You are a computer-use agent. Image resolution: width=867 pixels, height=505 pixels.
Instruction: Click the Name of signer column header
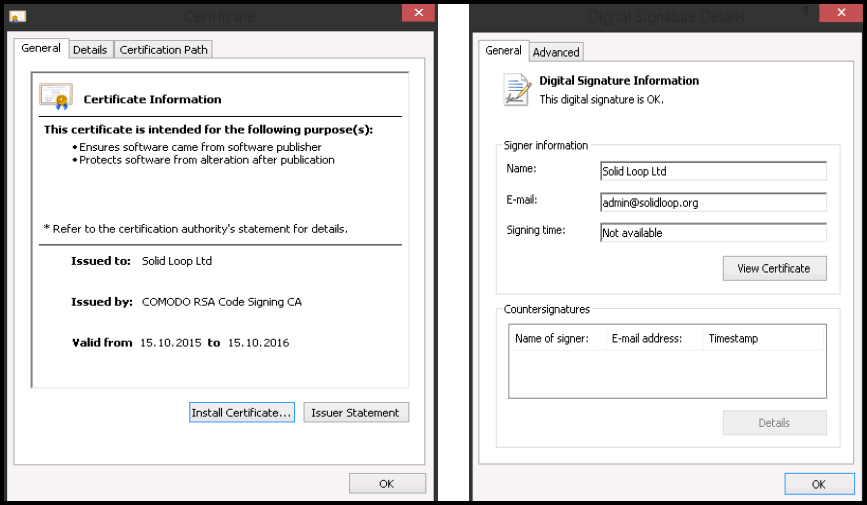tap(557, 338)
